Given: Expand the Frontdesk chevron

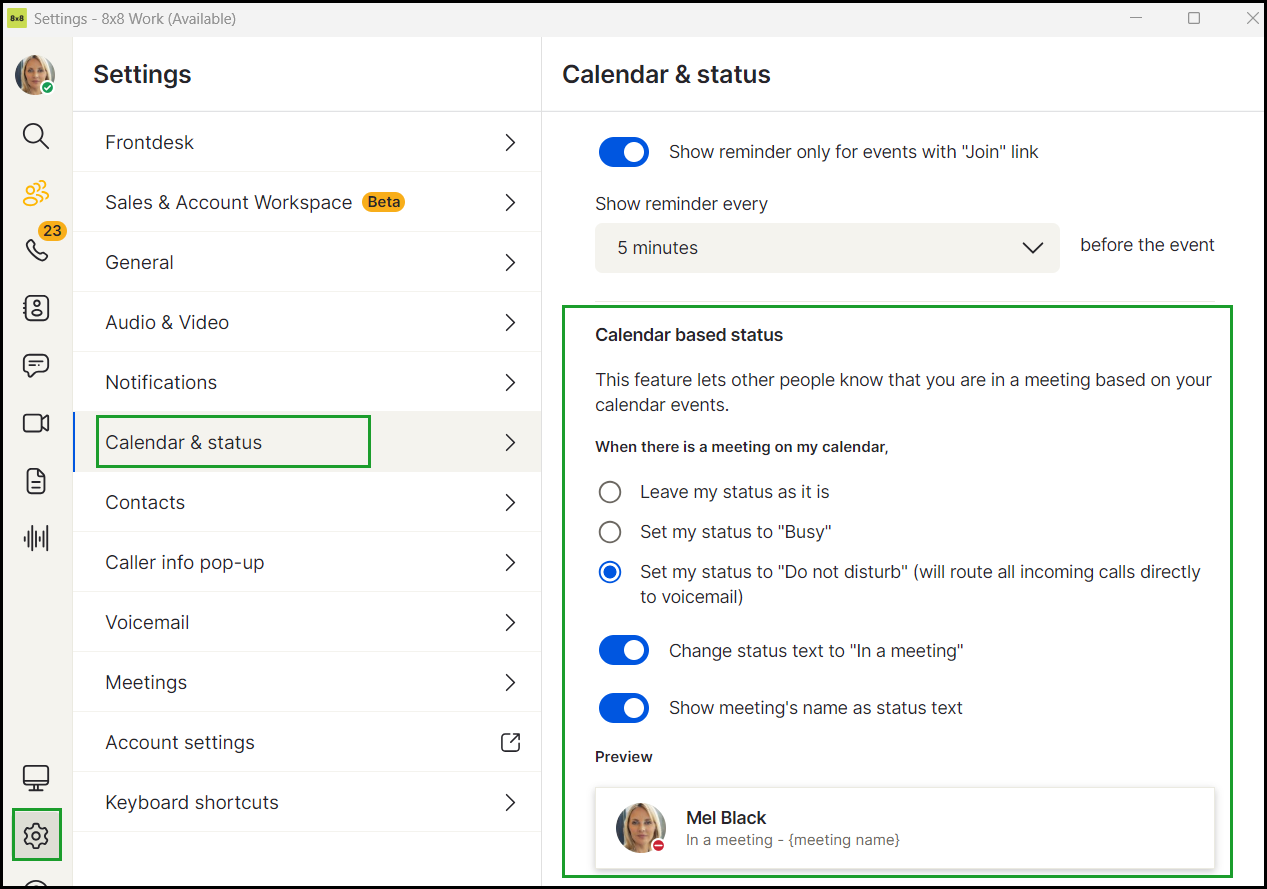Looking at the screenshot, I should (x=510, y=142).
